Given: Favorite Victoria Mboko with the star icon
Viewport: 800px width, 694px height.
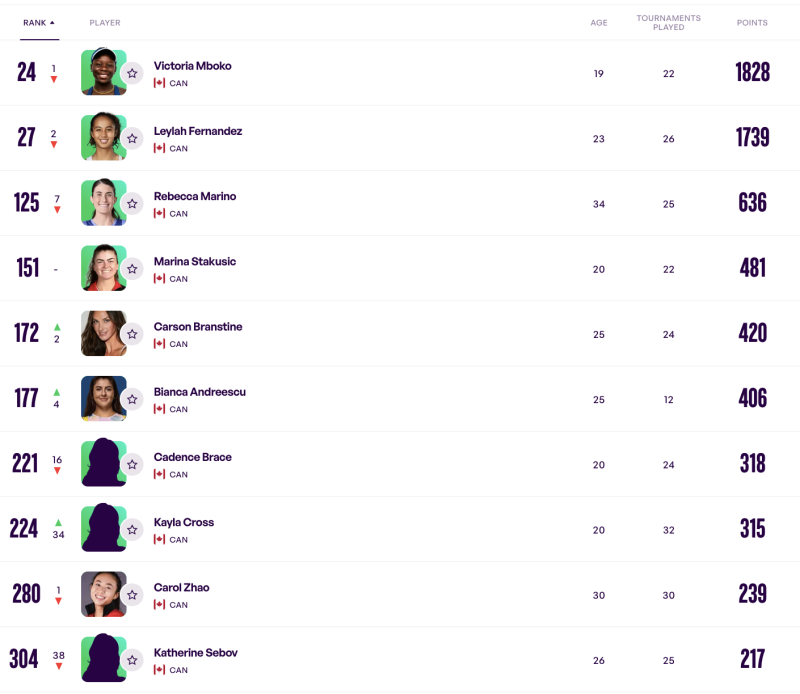Looking at the screenshot, I should tap(132, 73).
